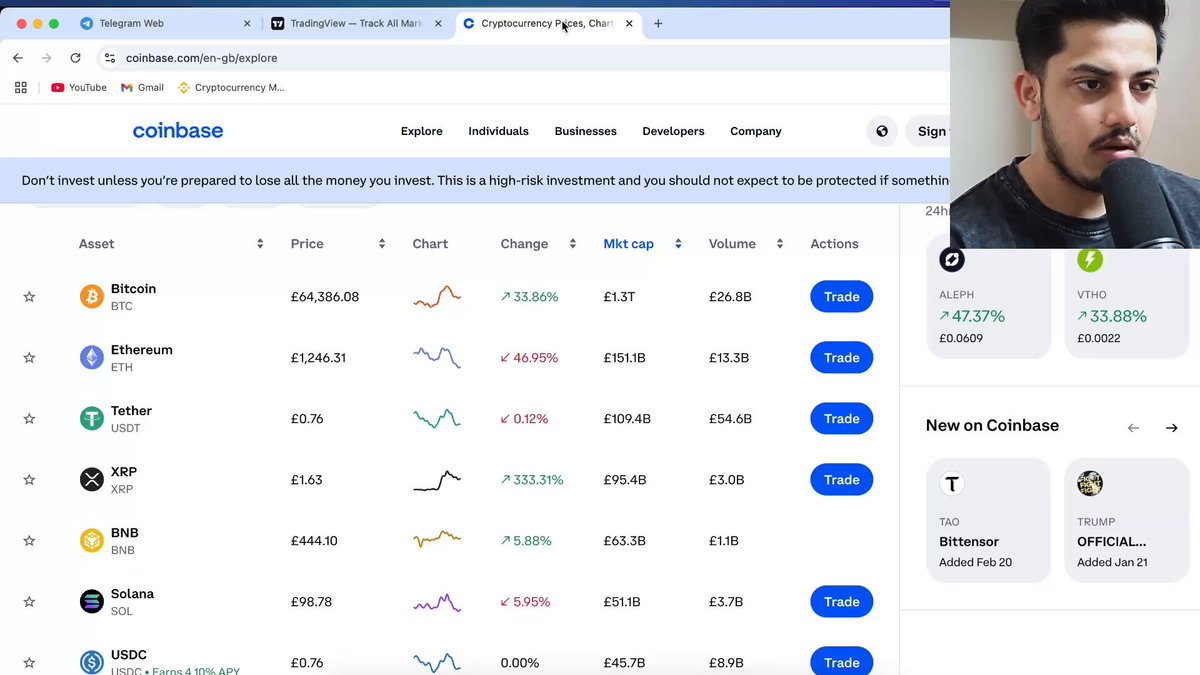Open the VTHO token icon
Viewport: 1200px width, 675px height.
pos(1090,260)
